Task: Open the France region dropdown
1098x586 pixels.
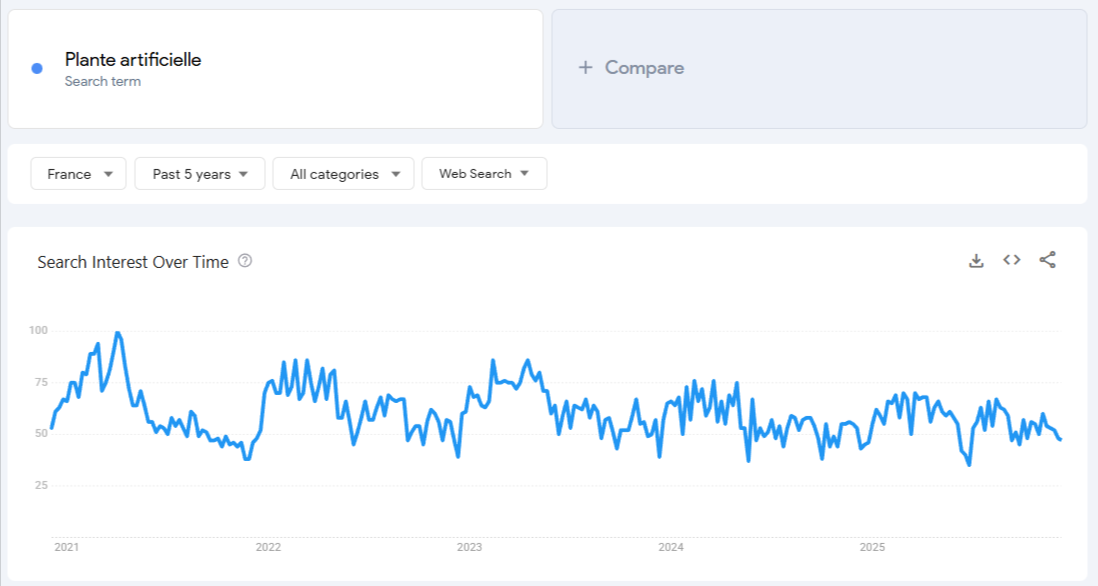Action: 78,173
